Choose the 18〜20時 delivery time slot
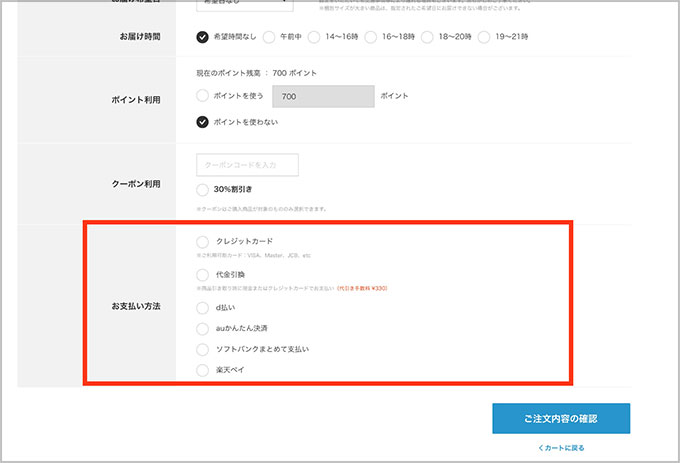 pyautogui.click(x=427, y=37)
